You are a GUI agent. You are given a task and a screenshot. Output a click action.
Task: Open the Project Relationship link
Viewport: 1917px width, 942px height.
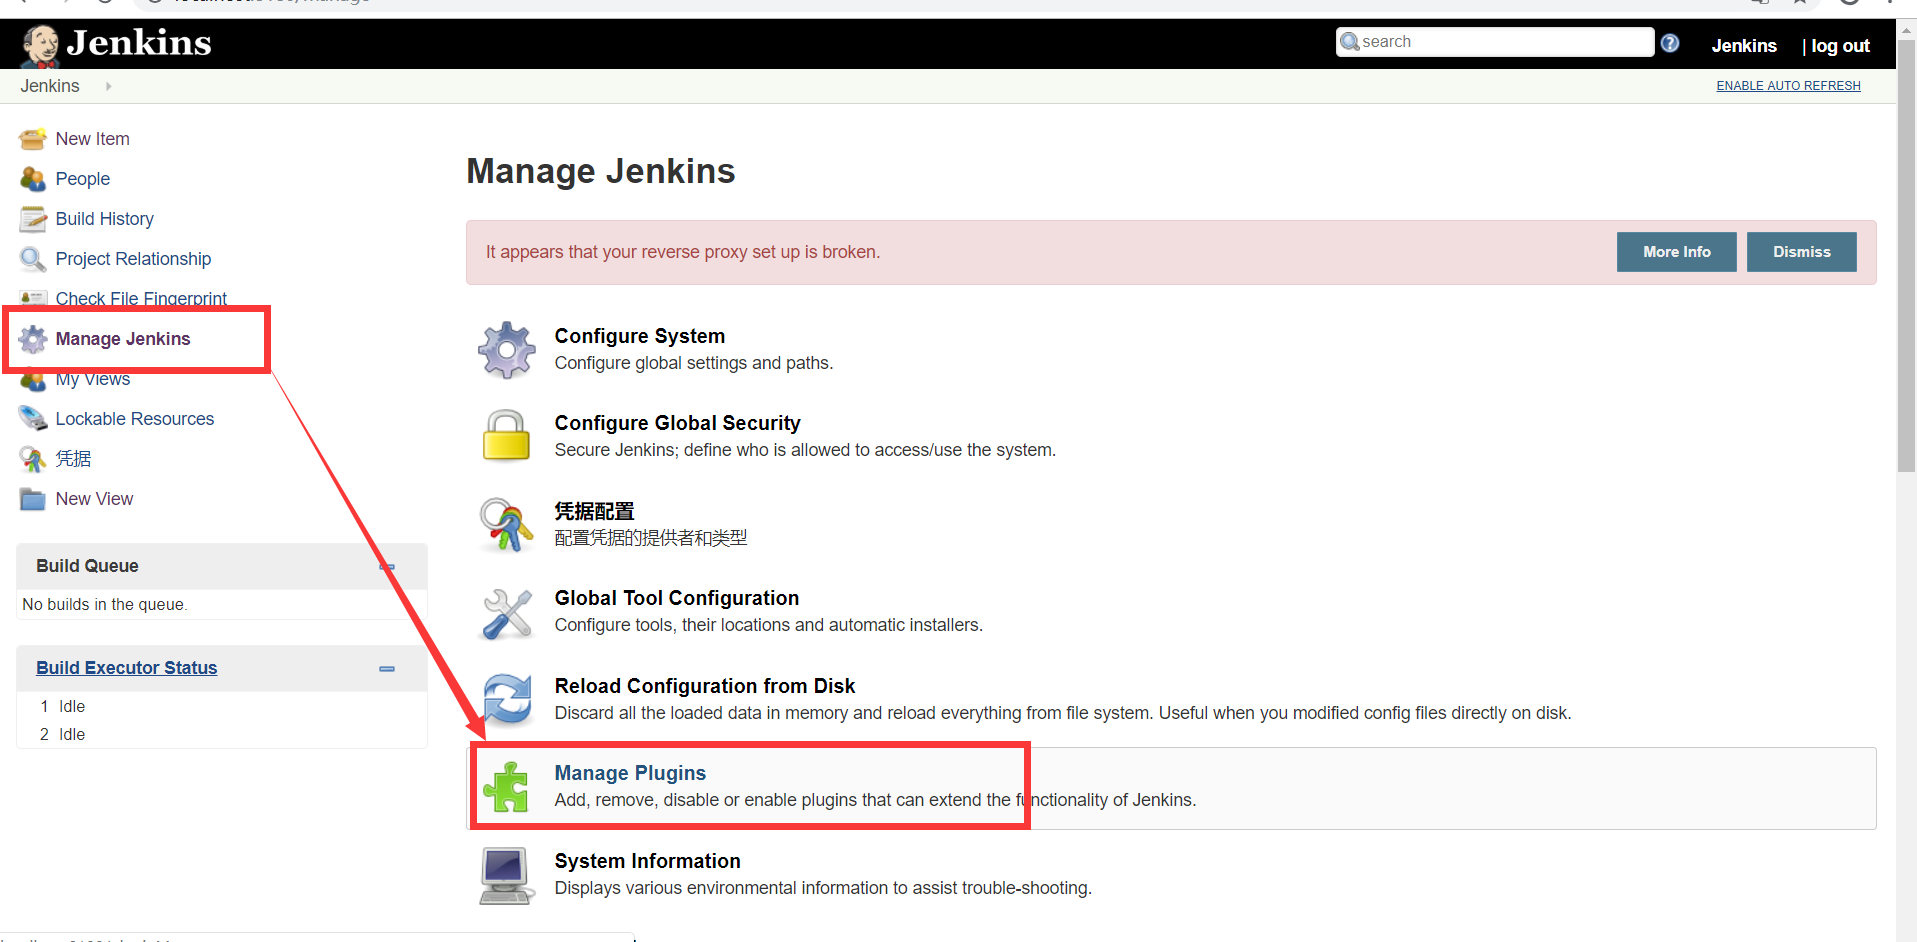(x=133, y=259)
